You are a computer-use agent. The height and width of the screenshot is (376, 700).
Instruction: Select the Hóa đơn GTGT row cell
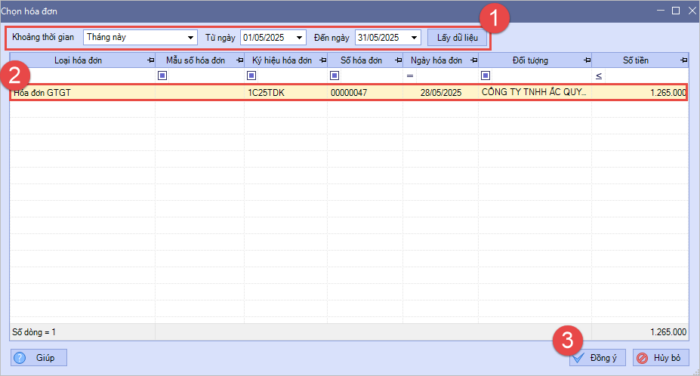click(83, 92)
